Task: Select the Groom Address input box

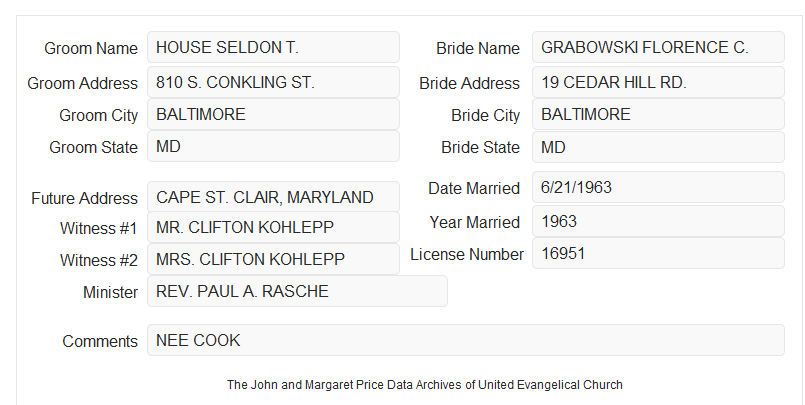Action: pyautogui.click(x=273, y=82)
